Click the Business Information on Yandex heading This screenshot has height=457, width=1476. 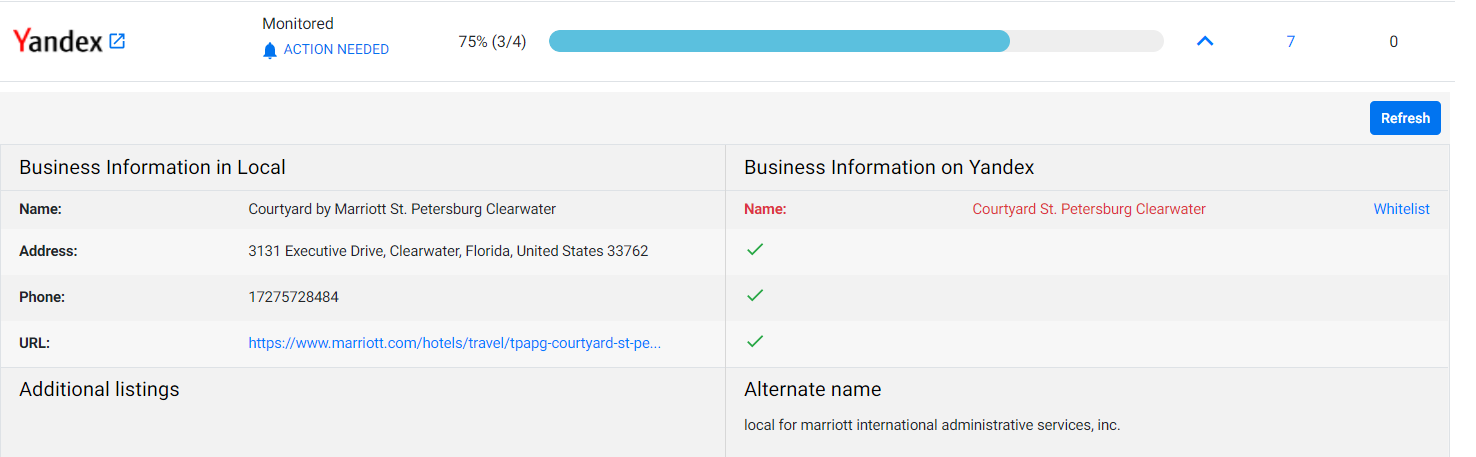click(889, 168)
